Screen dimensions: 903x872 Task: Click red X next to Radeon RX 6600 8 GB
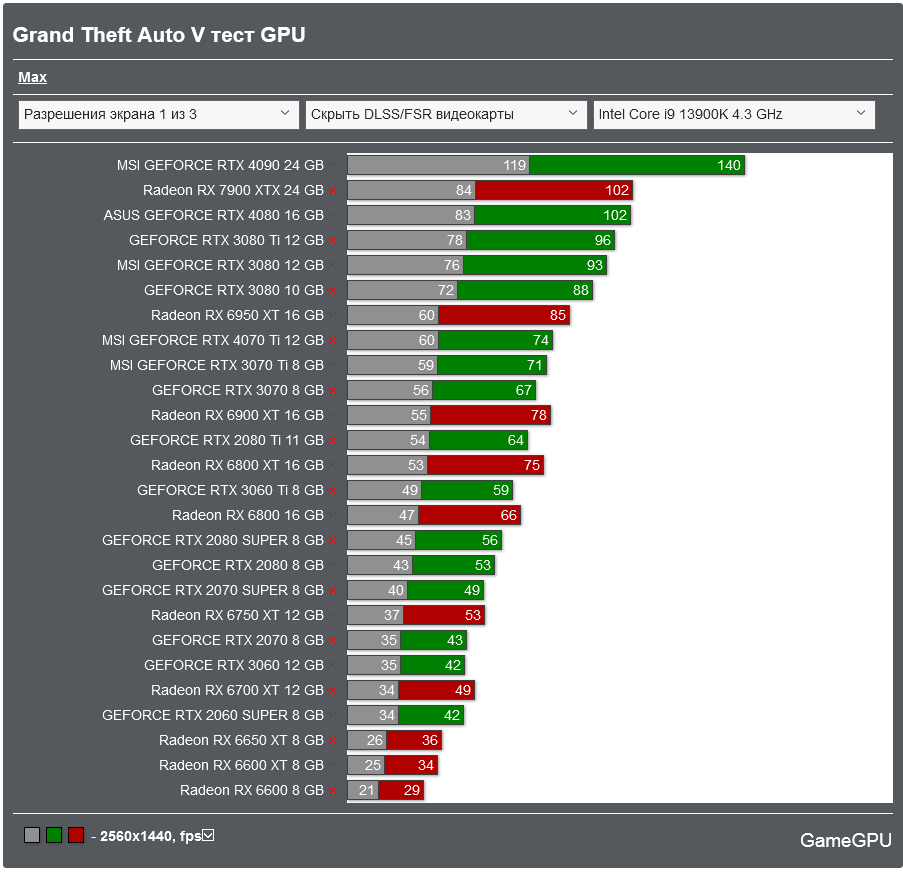[333, 791]
